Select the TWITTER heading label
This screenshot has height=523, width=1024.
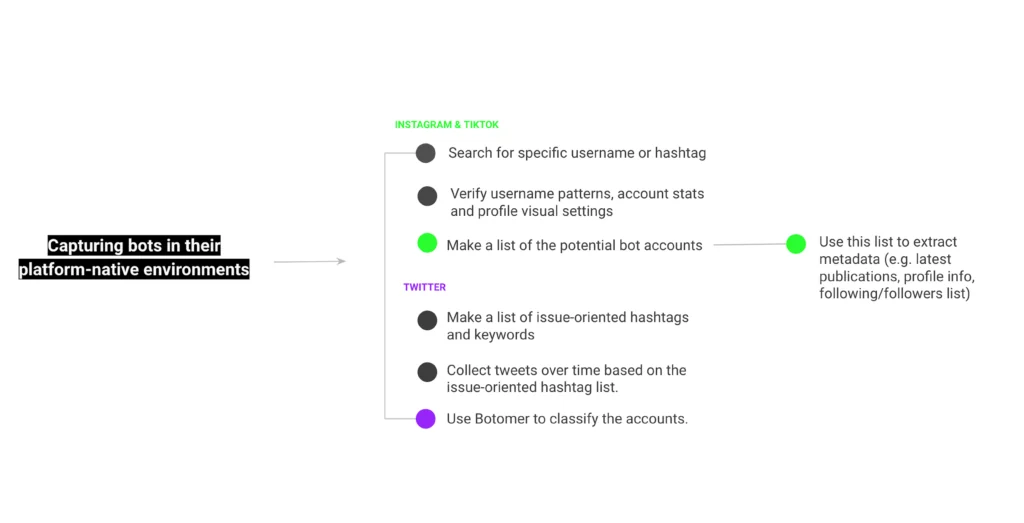[x=424, y=287]
